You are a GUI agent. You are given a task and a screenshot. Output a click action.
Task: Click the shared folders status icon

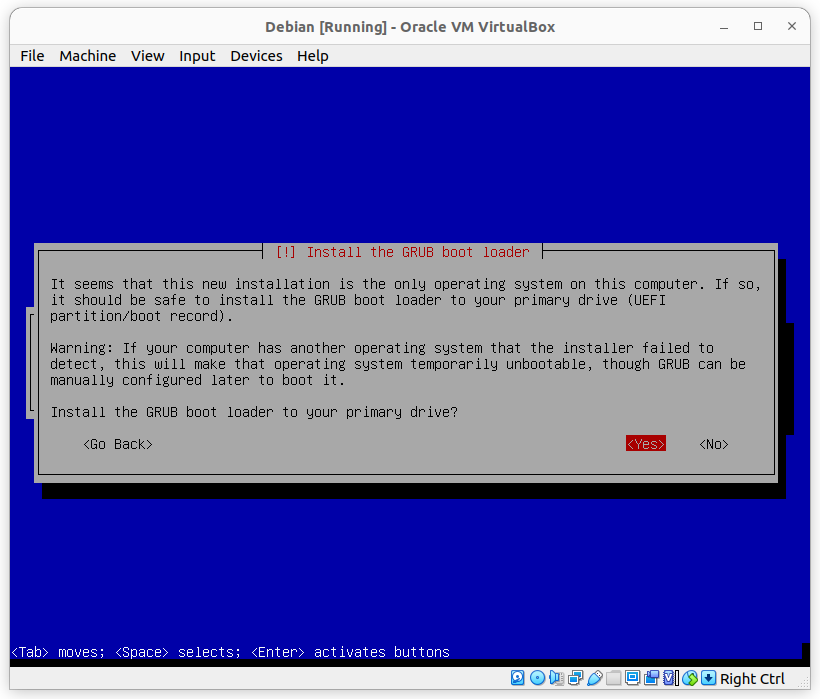pyautogui.click(x=613, y=678)
